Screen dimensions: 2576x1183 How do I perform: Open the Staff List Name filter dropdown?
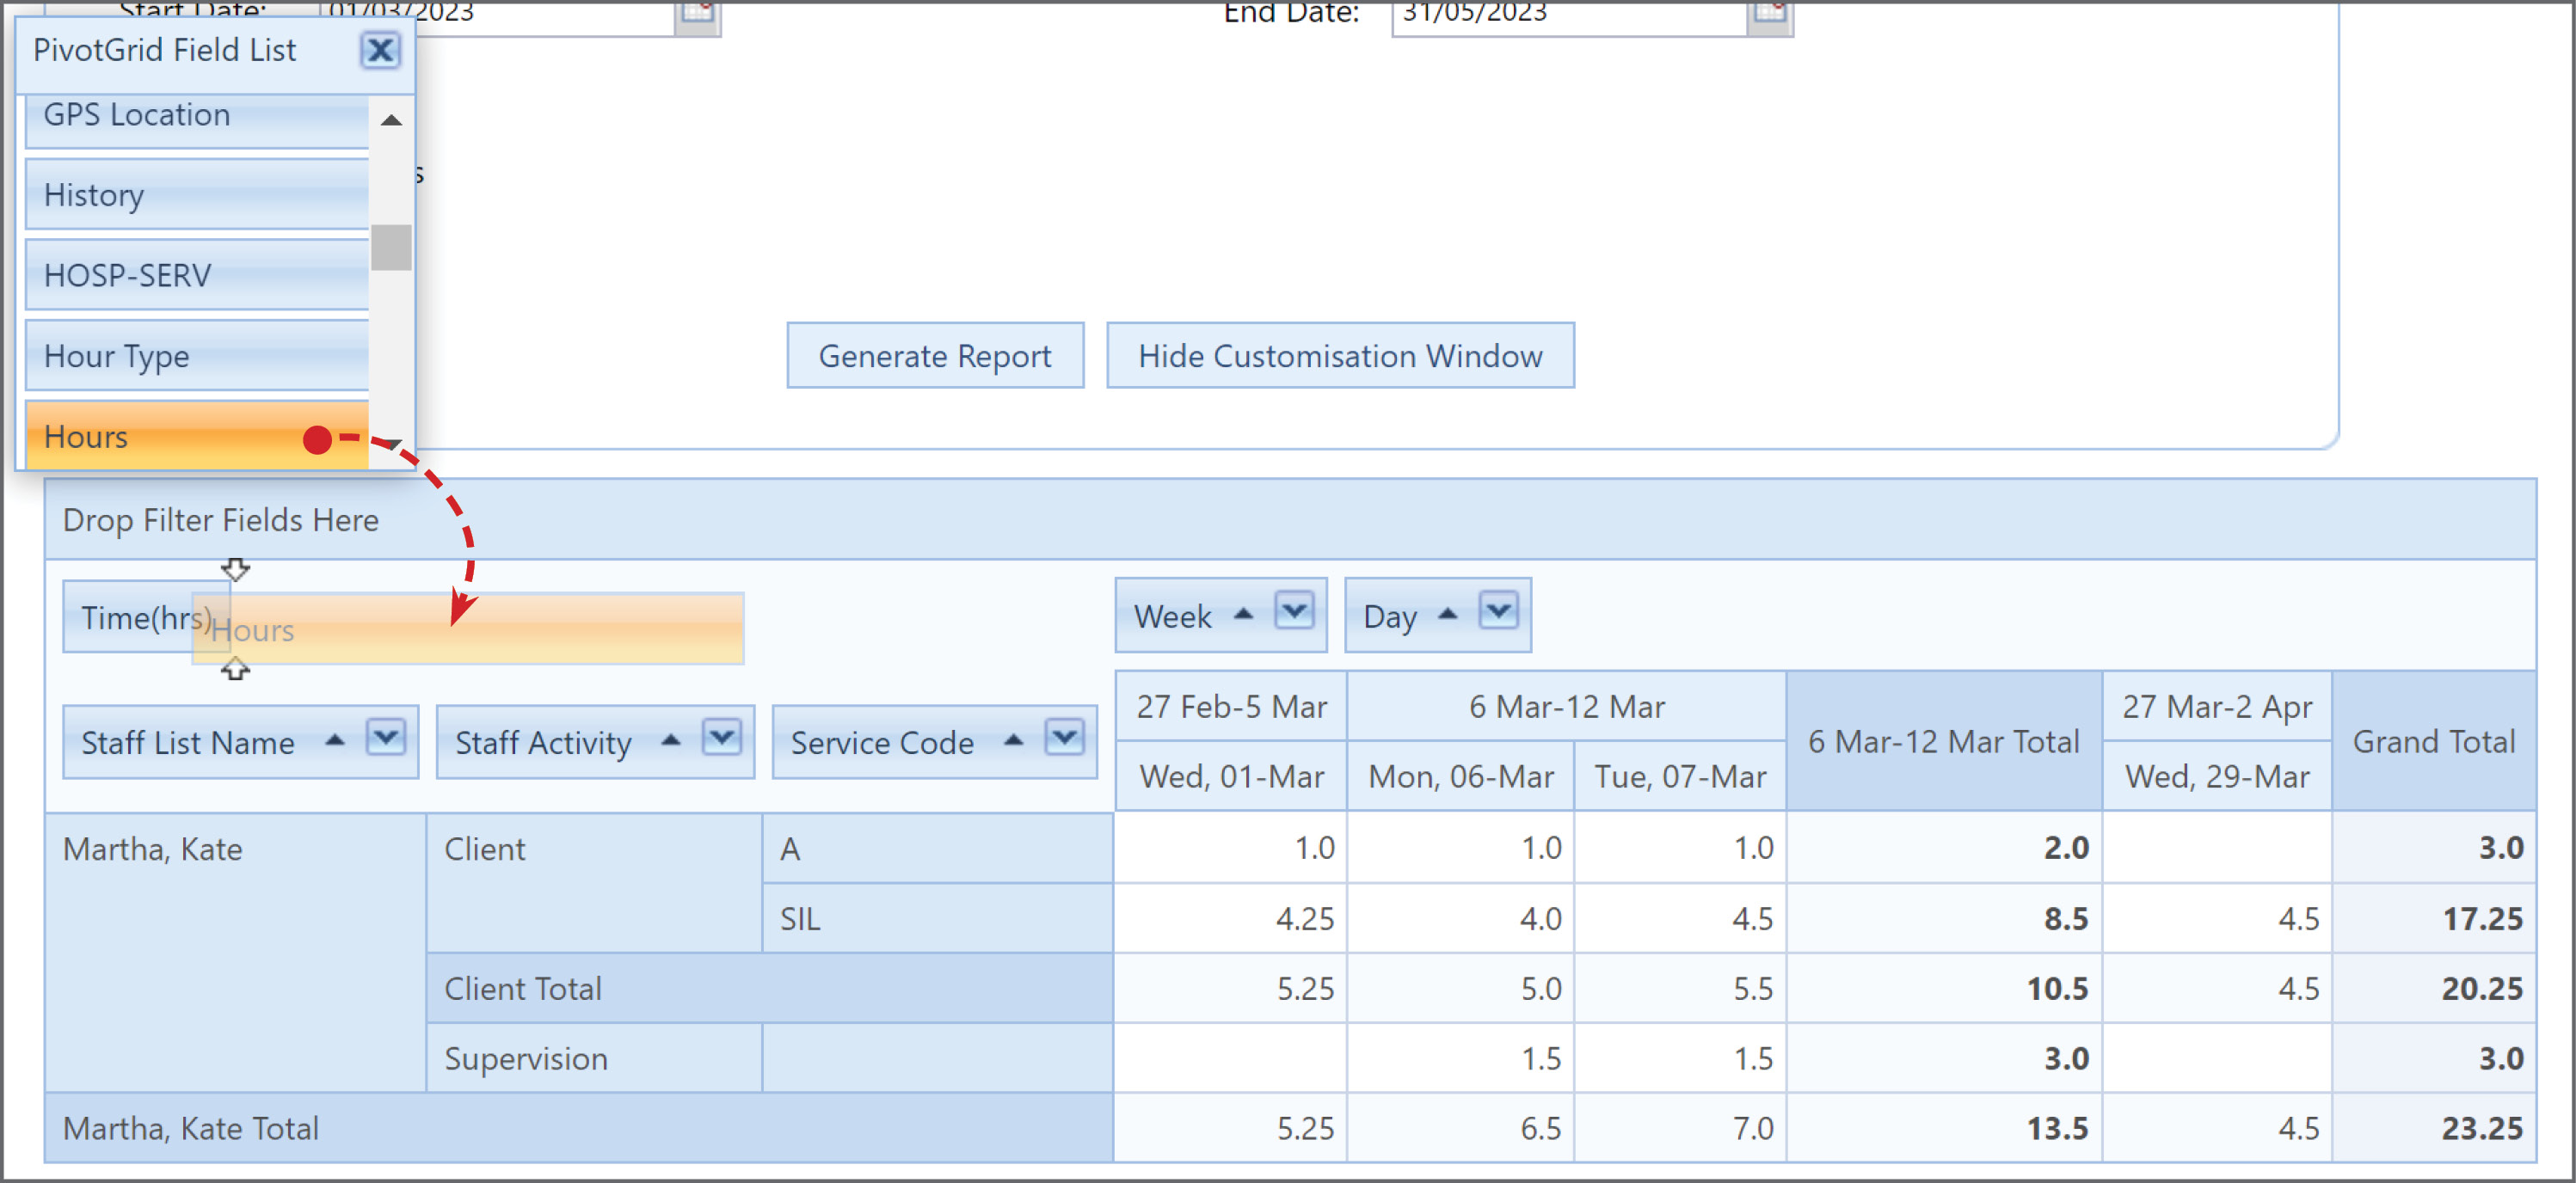[386, 738]
